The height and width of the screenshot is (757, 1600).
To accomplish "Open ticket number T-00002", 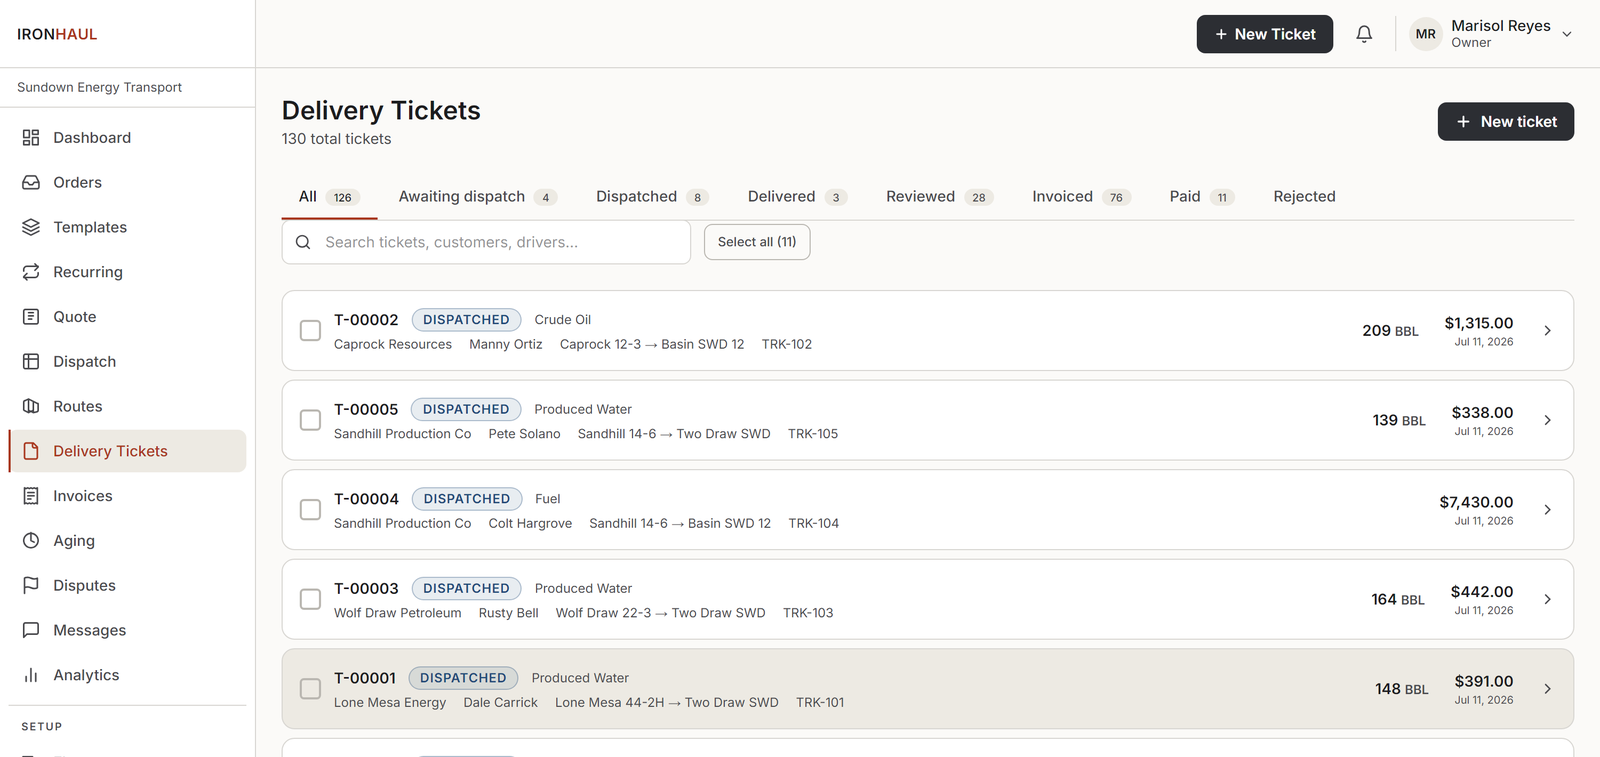I will pyautogui.click(x=366, y=320).
